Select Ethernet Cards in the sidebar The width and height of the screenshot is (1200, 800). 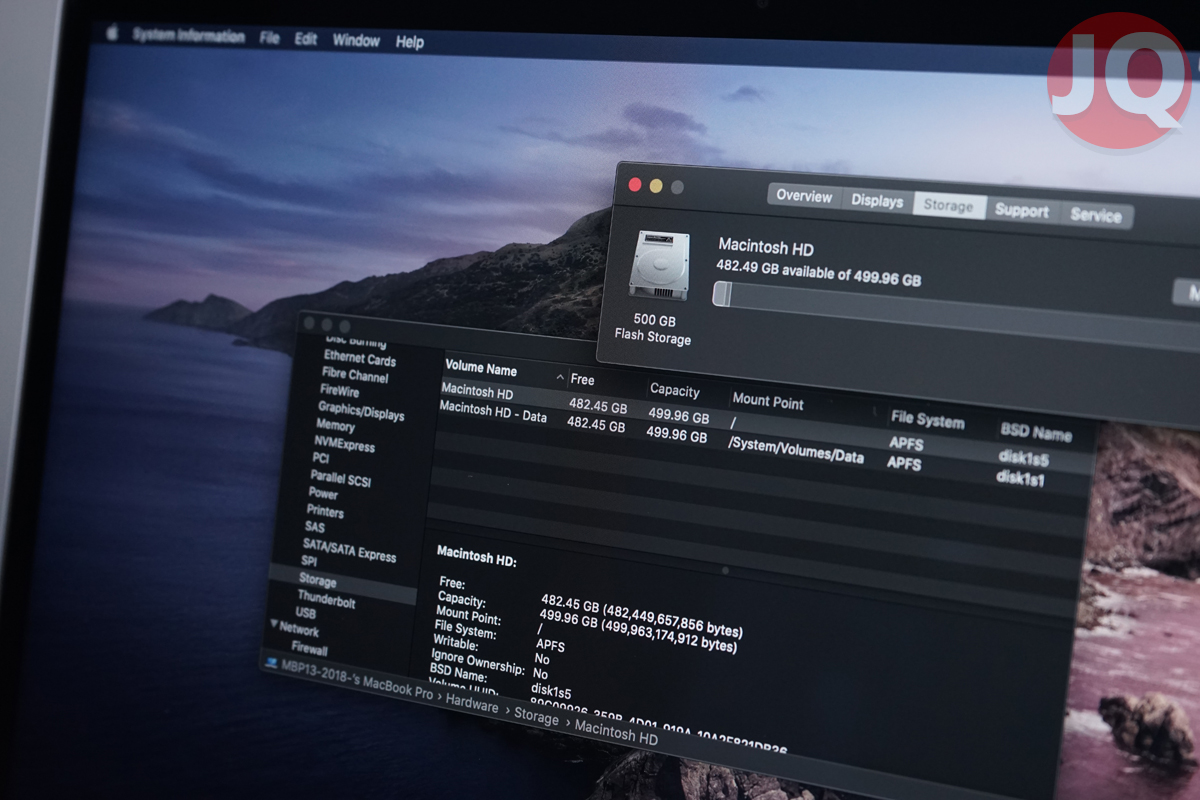click(360, 359)
